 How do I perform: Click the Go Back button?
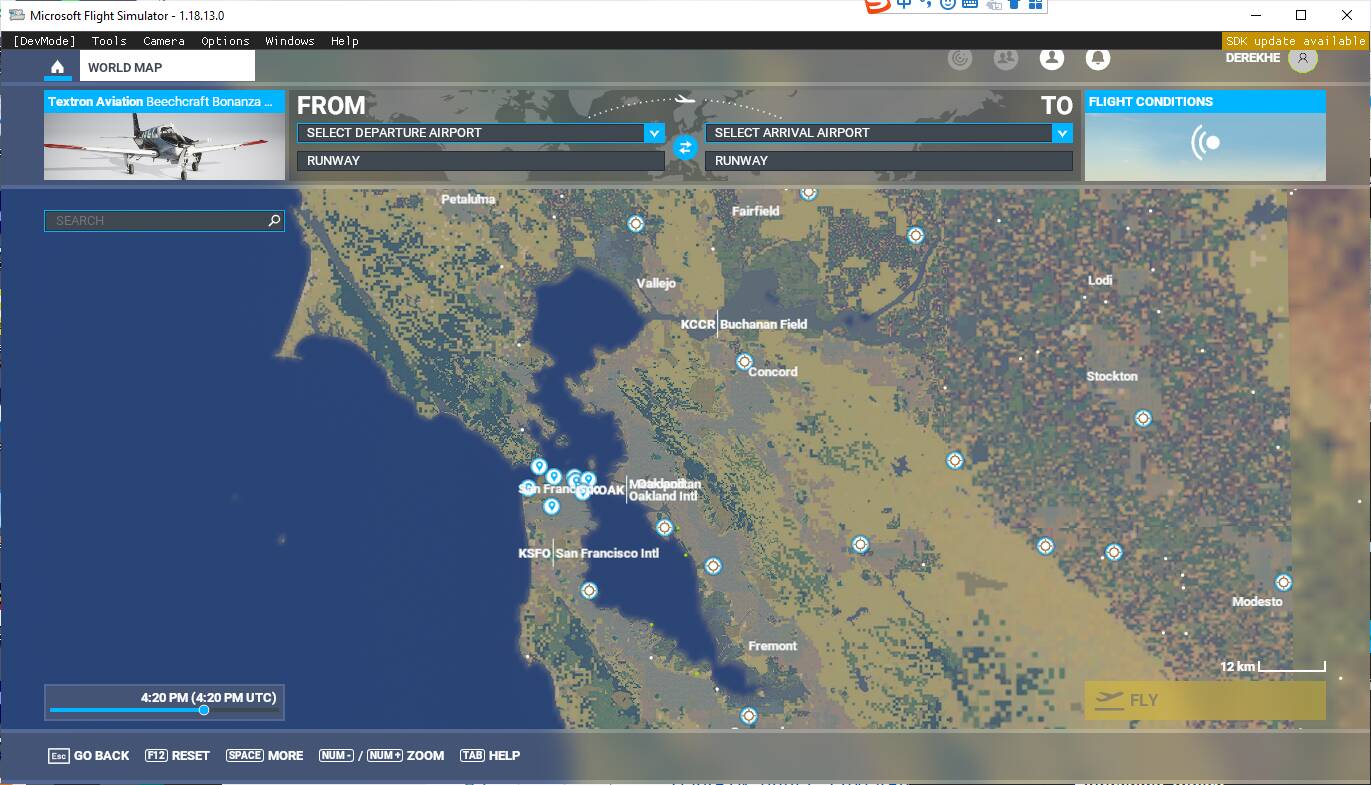(x=89, y=755)
